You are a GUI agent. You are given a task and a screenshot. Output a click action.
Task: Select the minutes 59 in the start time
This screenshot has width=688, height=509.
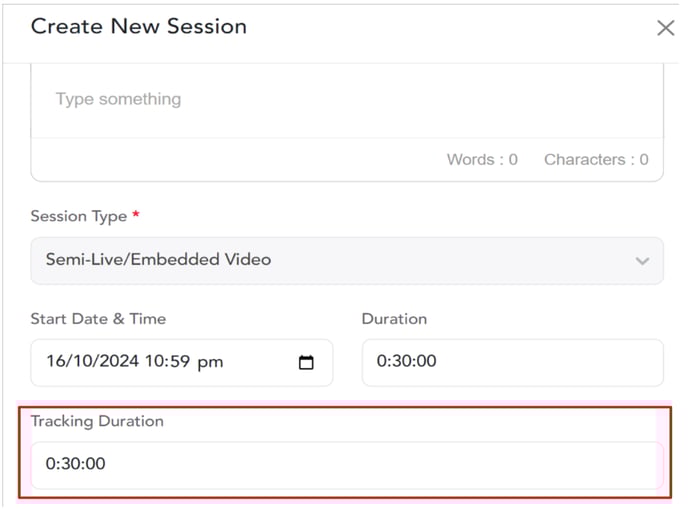tap(179, 361)
